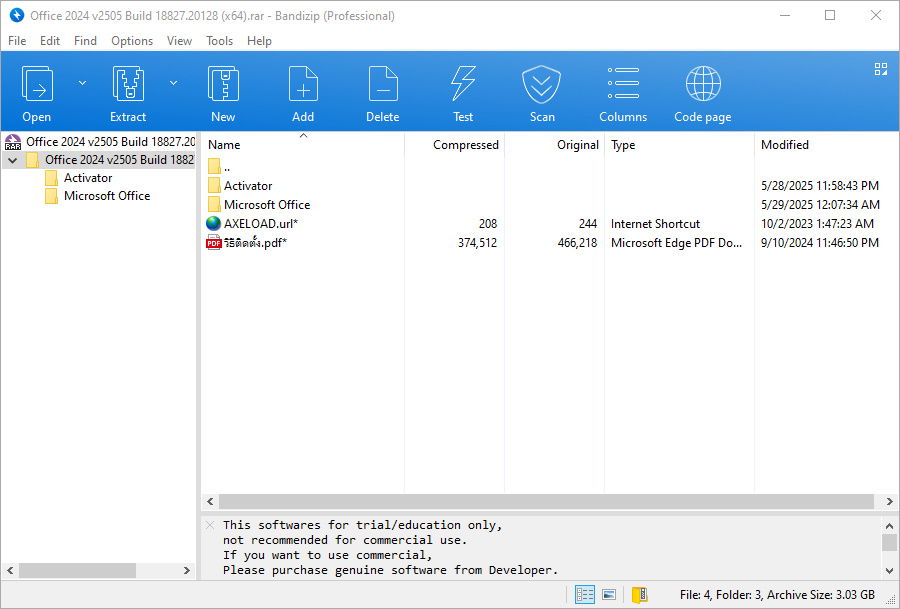Open the Tools menu
The image size is (900, 609).
pos(219,41)
